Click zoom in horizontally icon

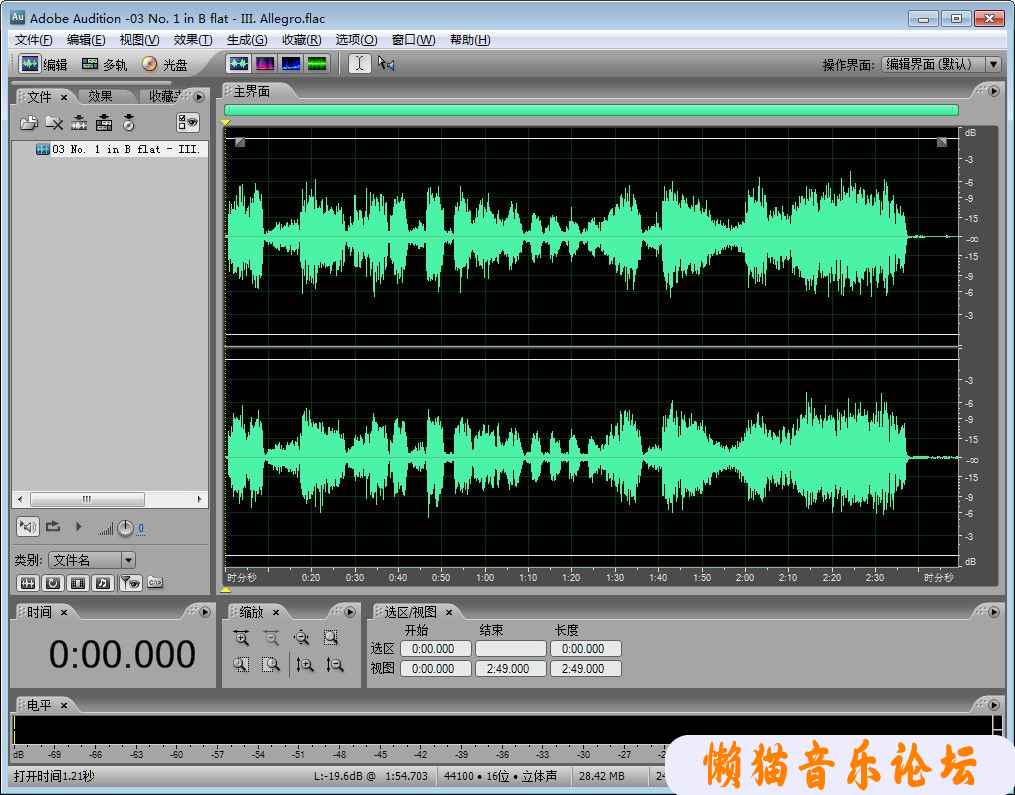click(241, 638)
